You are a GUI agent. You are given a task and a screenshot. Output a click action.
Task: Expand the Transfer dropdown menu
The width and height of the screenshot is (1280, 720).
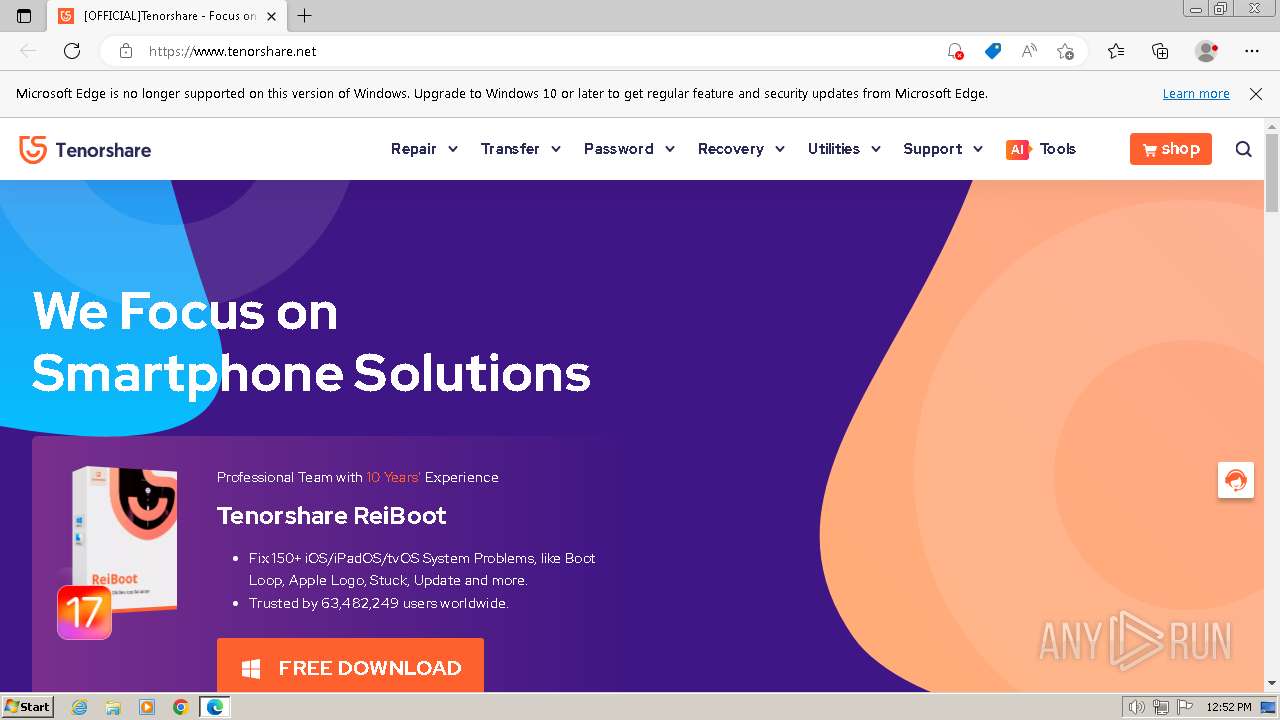520,149
